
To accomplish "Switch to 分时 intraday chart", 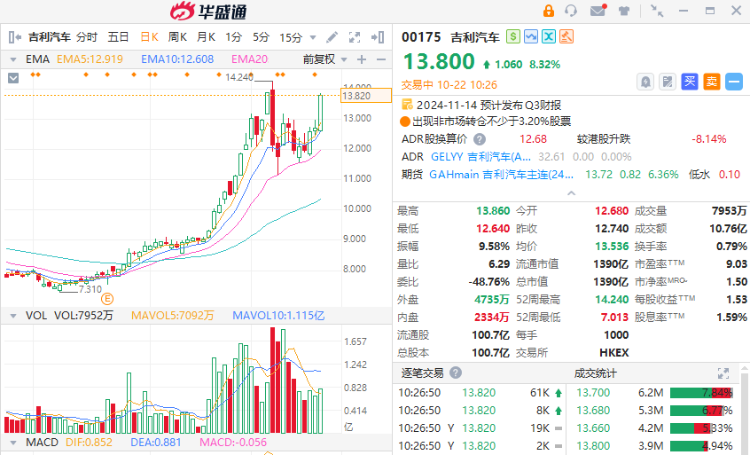I will 87,37.
